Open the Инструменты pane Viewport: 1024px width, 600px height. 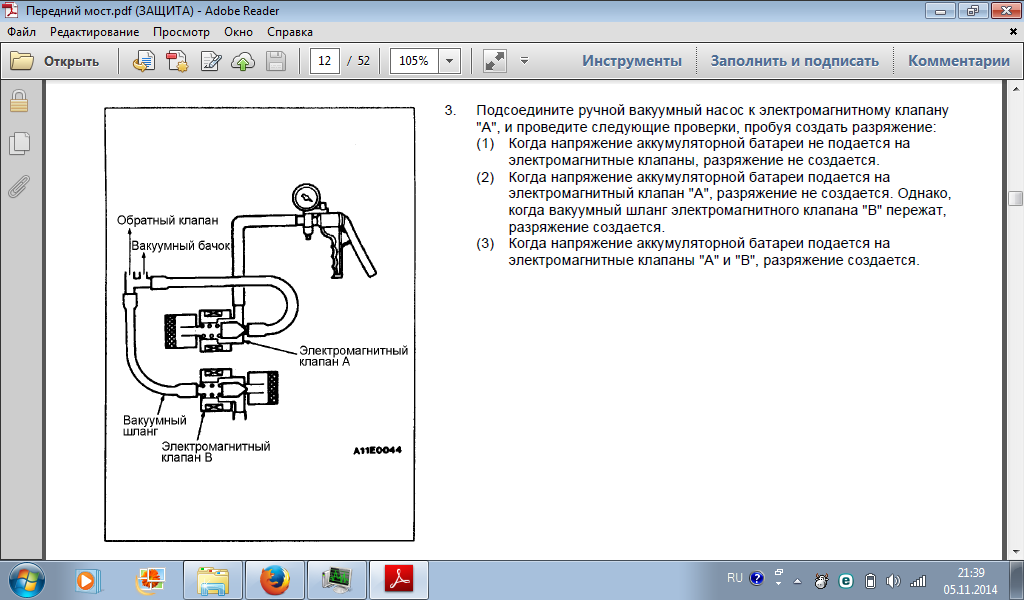coord(632,61)
